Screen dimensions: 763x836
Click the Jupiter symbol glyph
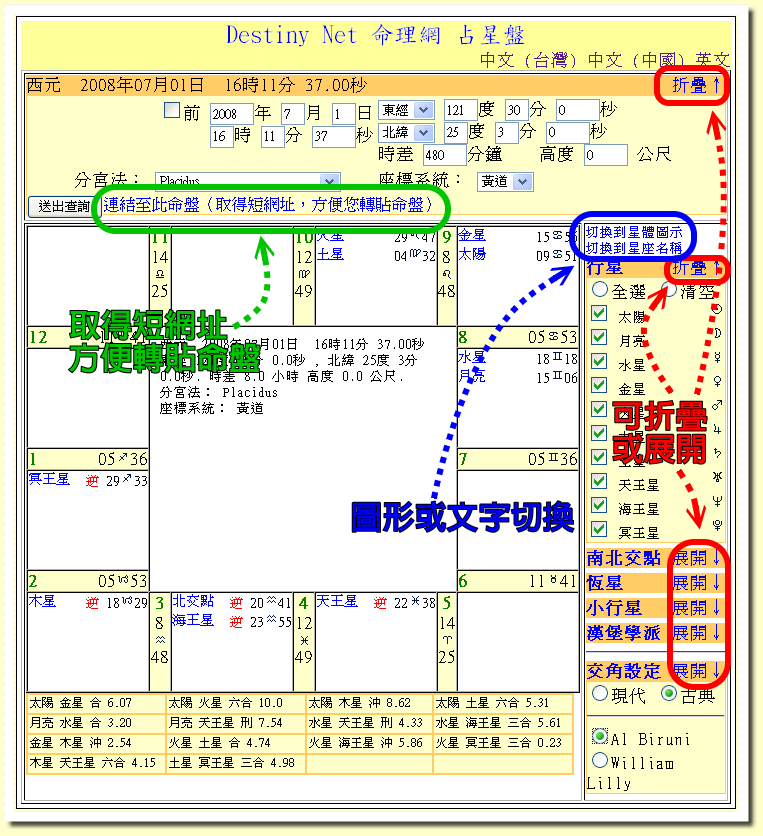(718, 429)
